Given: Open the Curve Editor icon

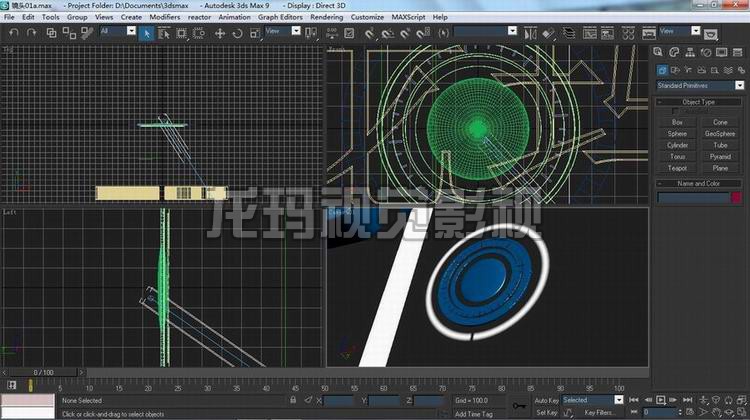Looking at the screenshot, I should pos(590,33).
